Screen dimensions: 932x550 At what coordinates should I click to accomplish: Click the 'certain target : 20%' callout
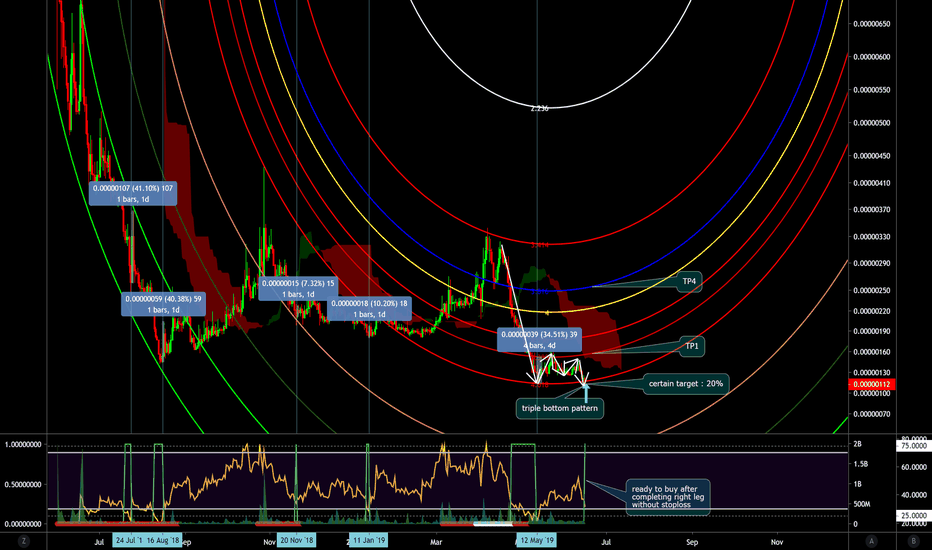(686, 384)
